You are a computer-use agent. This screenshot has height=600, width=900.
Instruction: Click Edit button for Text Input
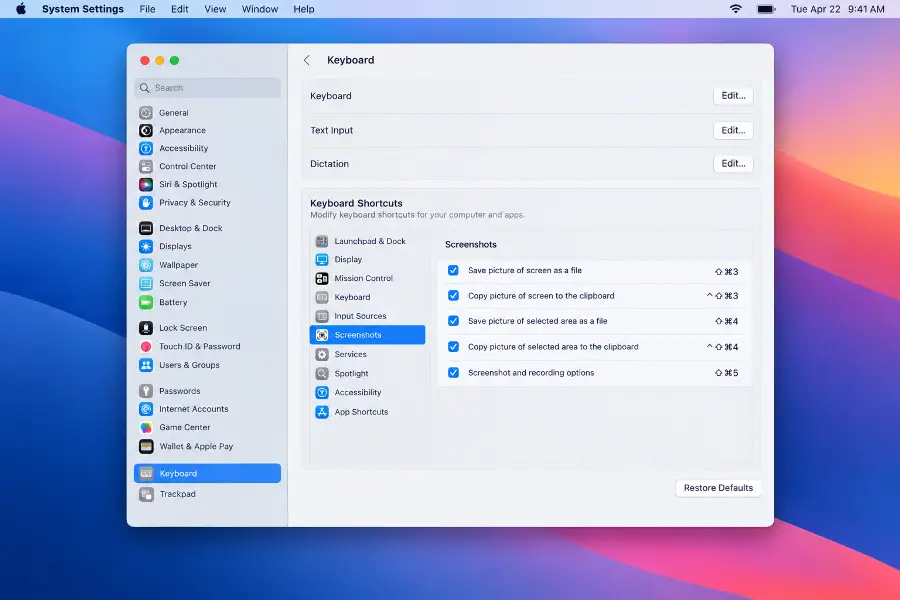[733, 130]
